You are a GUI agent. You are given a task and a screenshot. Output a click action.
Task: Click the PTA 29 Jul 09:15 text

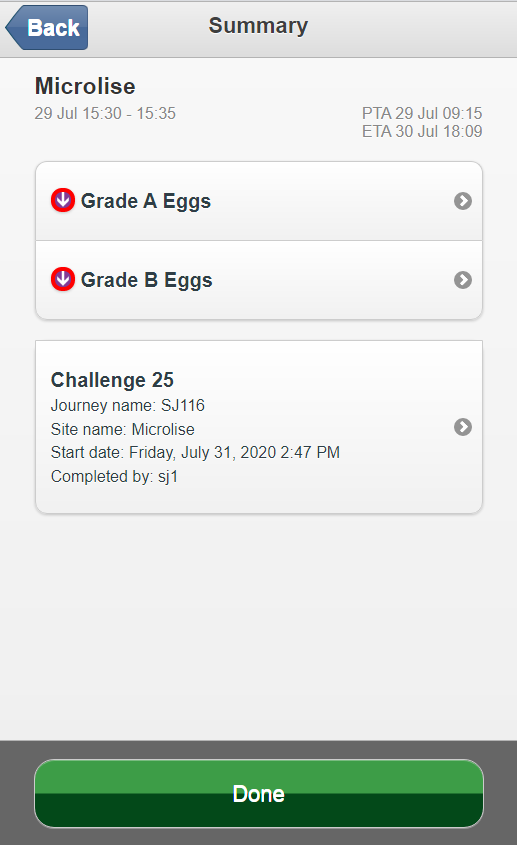tap(422, 113)
